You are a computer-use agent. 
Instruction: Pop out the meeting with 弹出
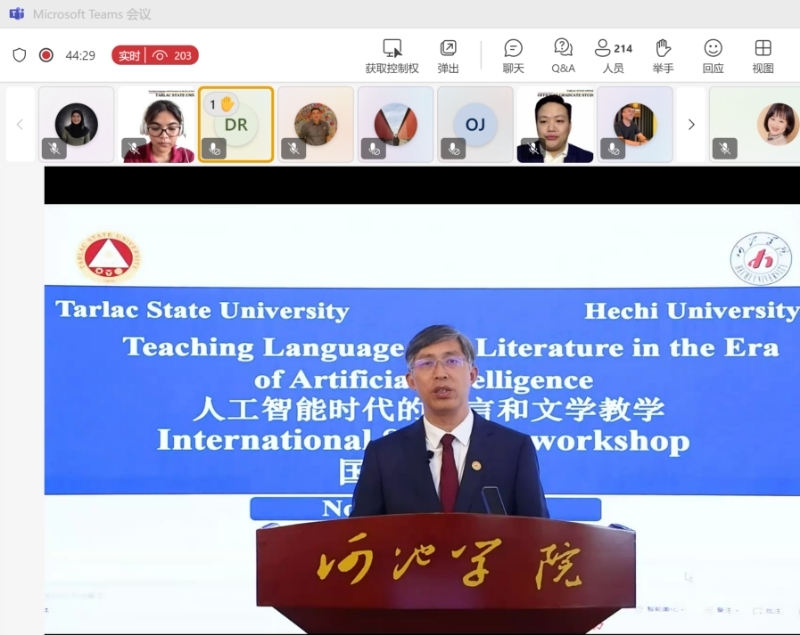(x=448, y=48)
